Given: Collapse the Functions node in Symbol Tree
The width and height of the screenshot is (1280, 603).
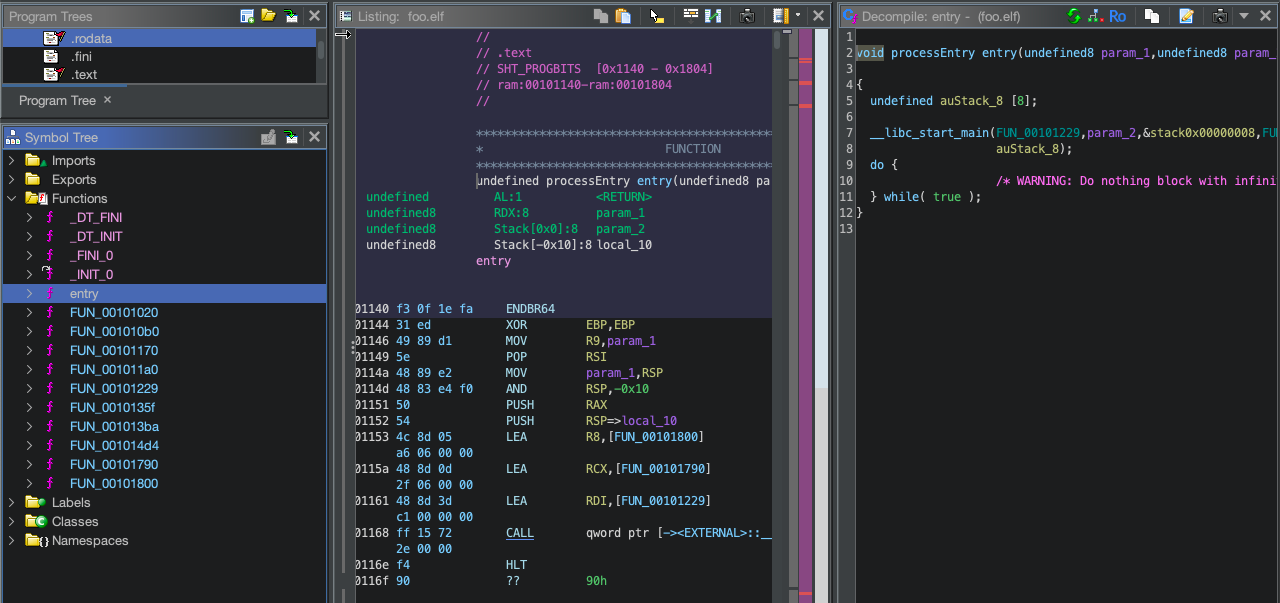Looking at the screenshot, I should [x=12, y=198].
